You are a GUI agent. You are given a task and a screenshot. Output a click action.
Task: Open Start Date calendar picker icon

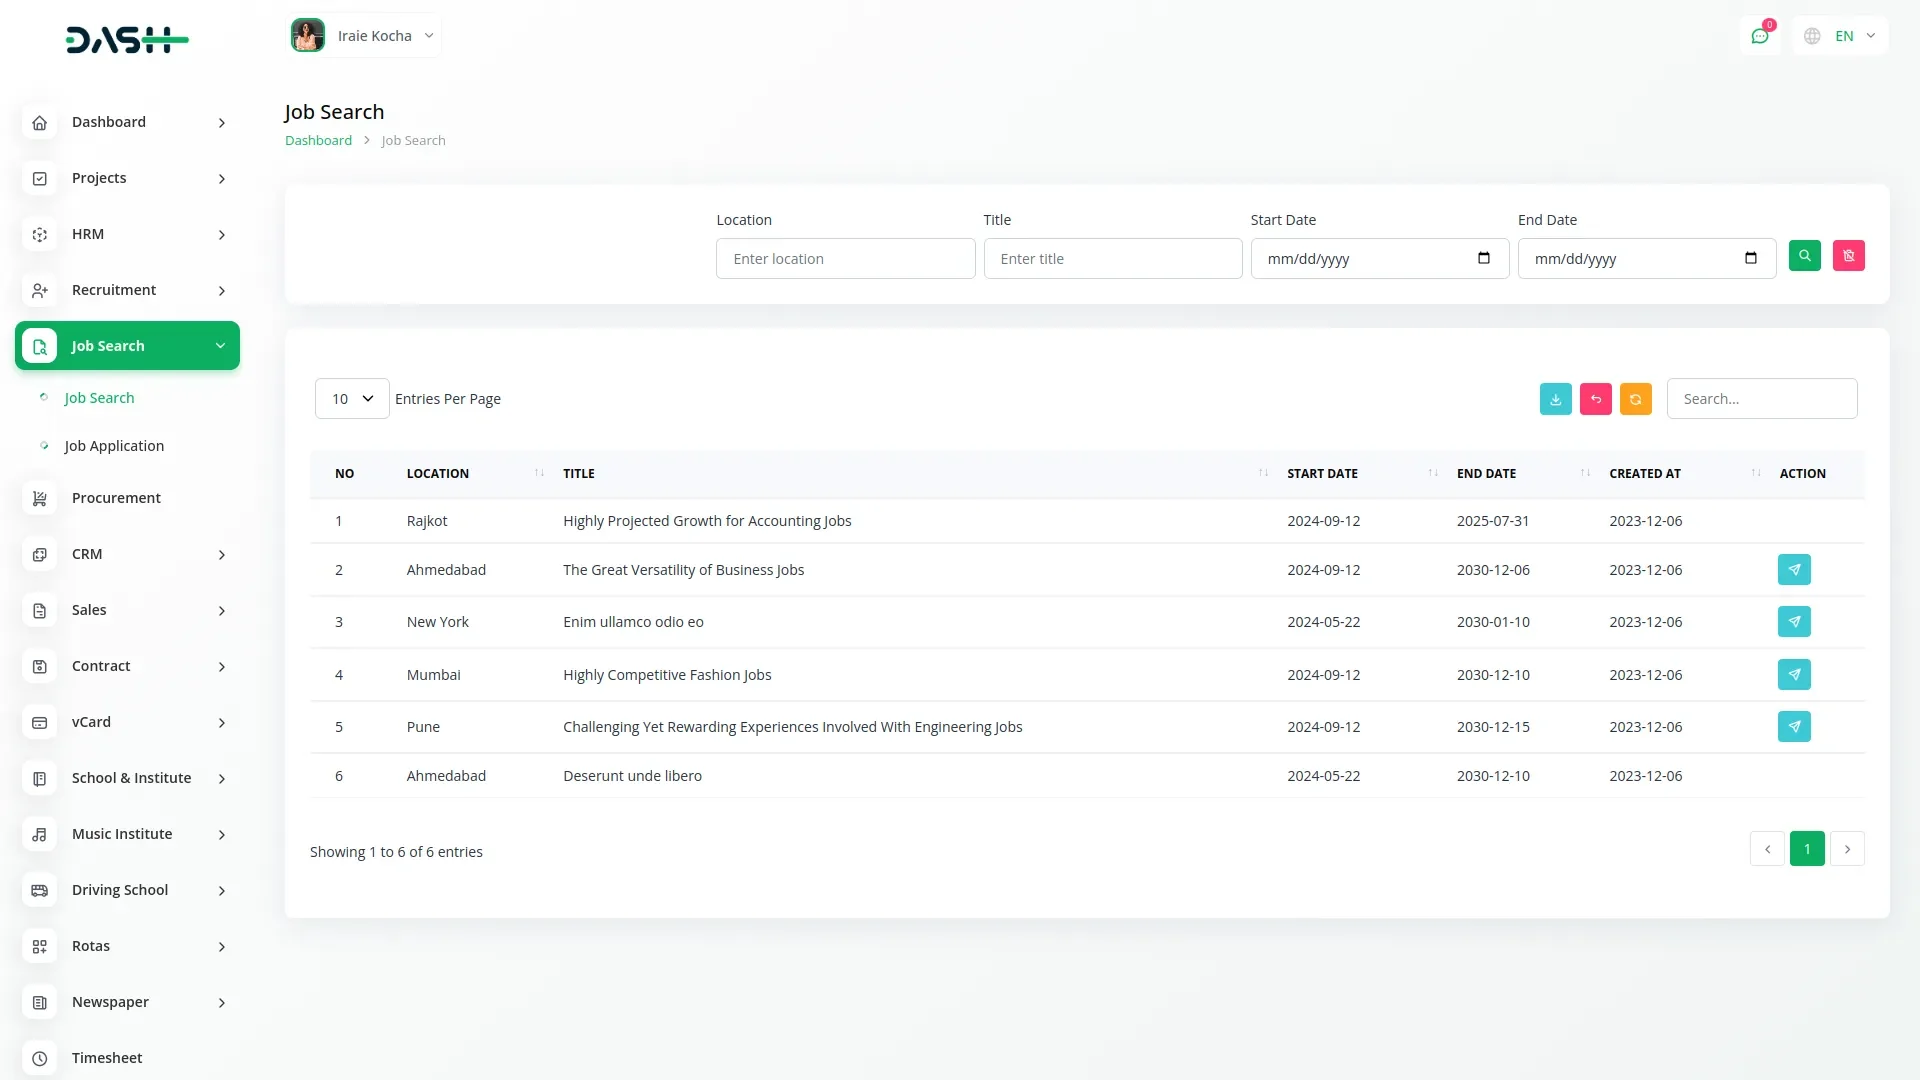click(x=1484, y=258)
